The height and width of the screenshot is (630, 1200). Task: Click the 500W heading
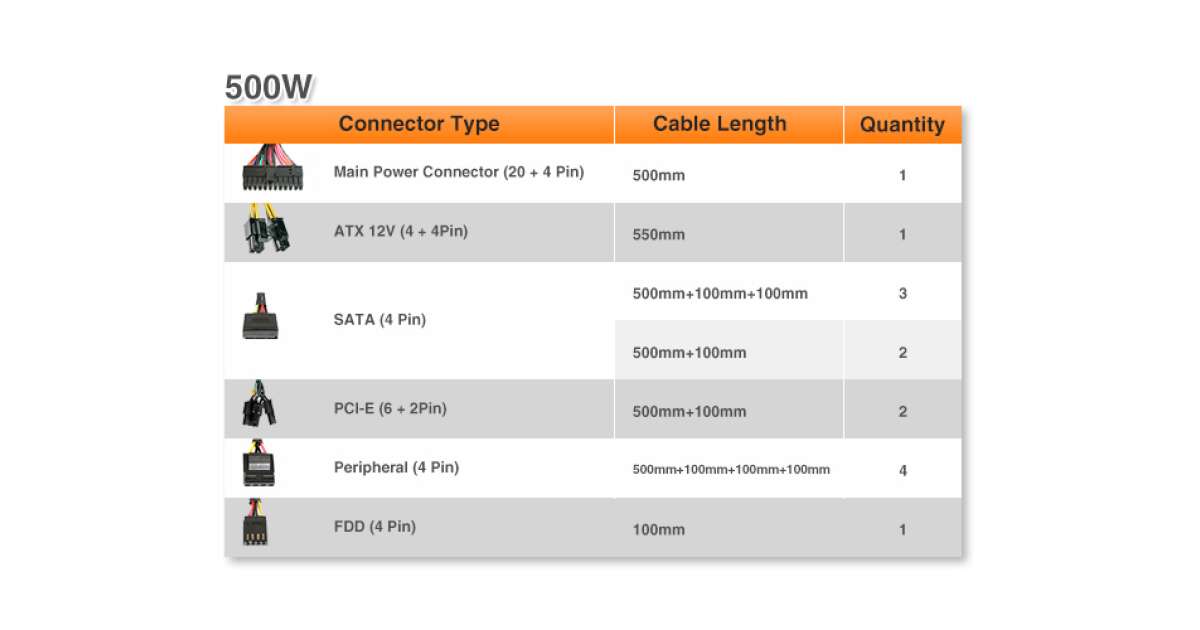(269, 87)
